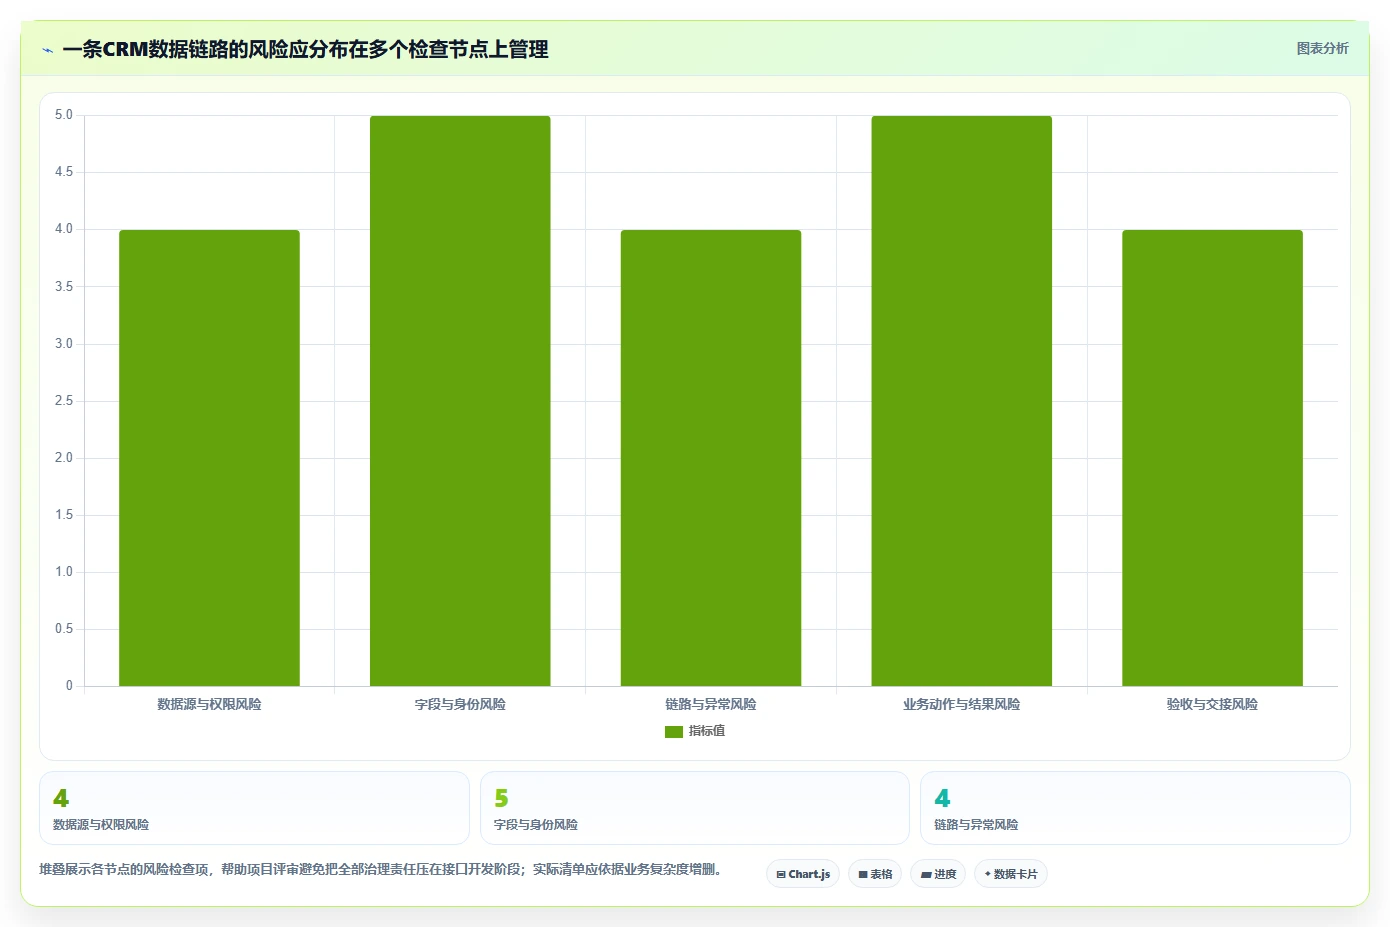
Task: Click the 数据源与权限风险 bar in chart
Action: (209, 458)
